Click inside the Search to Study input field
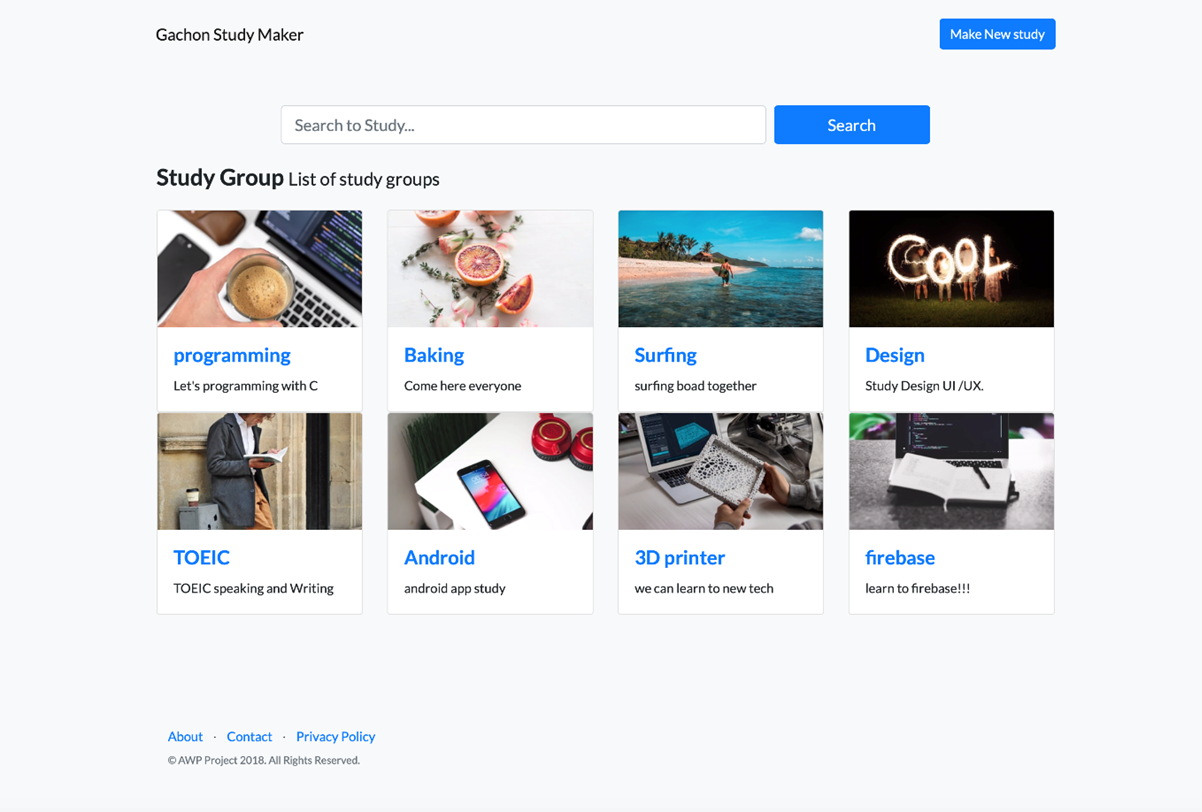1202x812 pixels. [523, 124]
